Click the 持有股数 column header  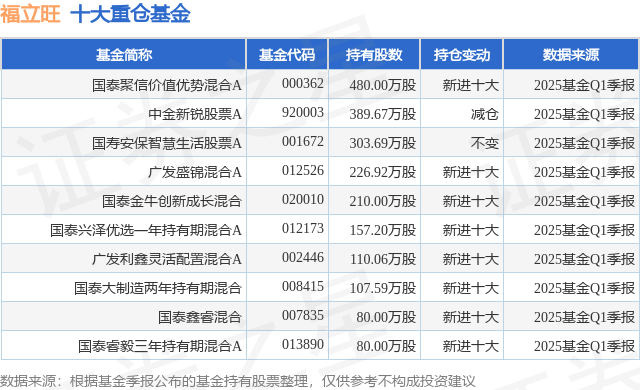pos(374,55)
